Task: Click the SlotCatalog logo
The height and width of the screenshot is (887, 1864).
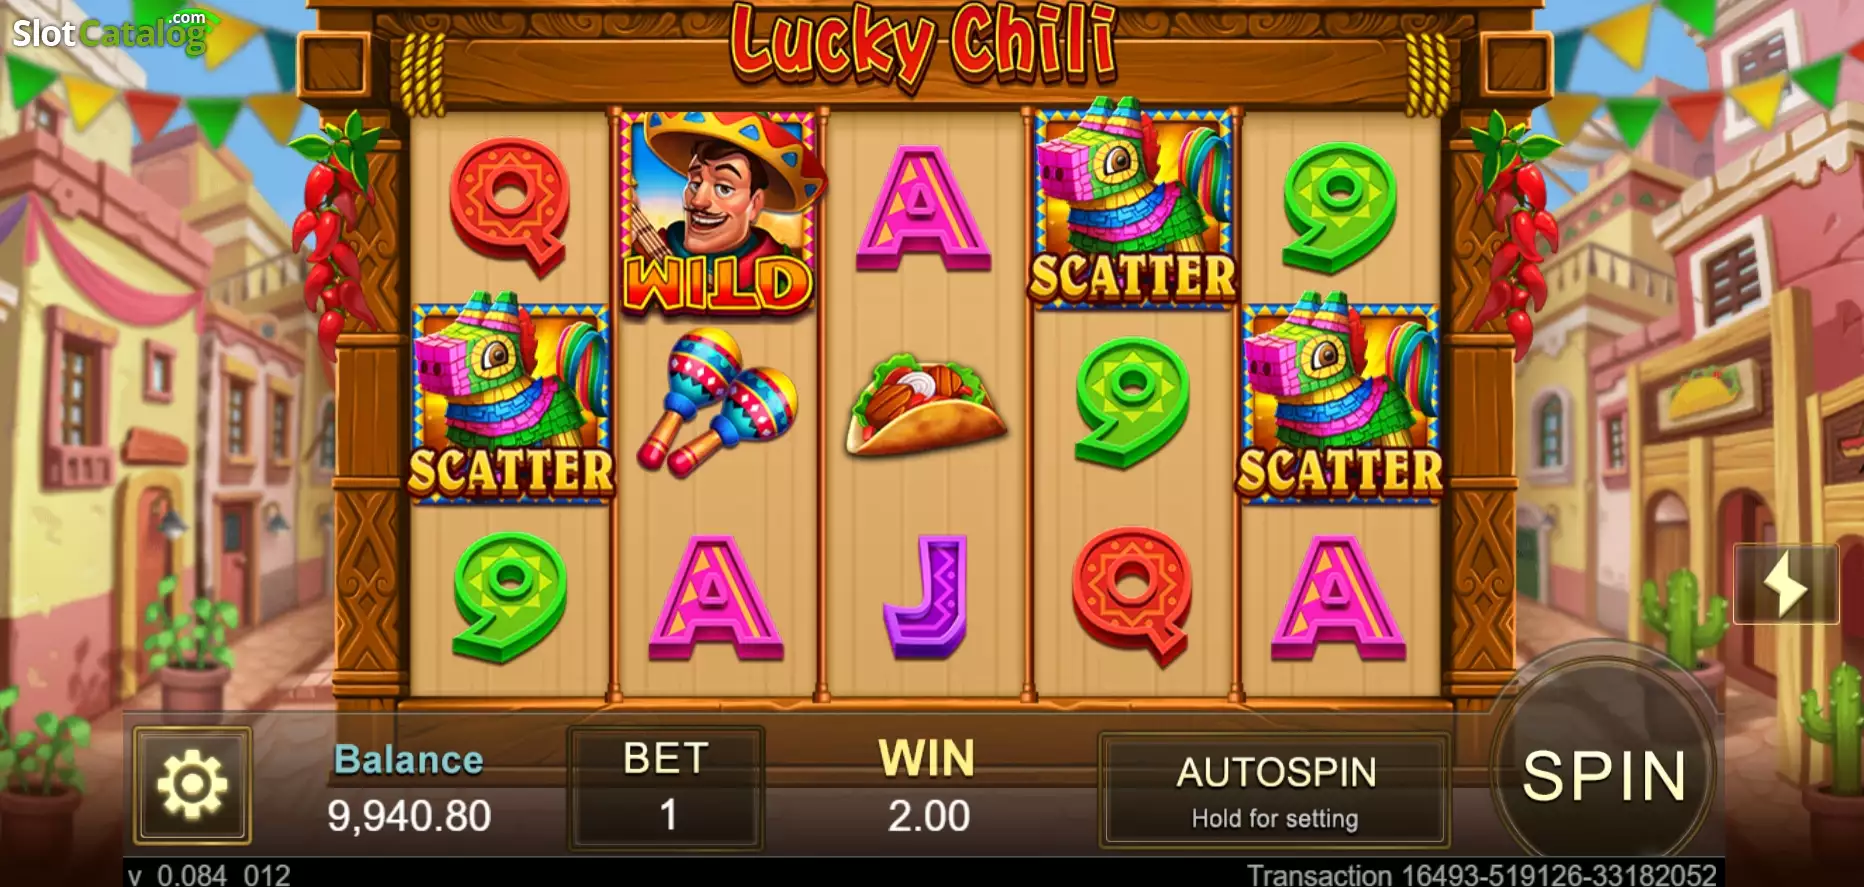Action: tap(110, 32)
